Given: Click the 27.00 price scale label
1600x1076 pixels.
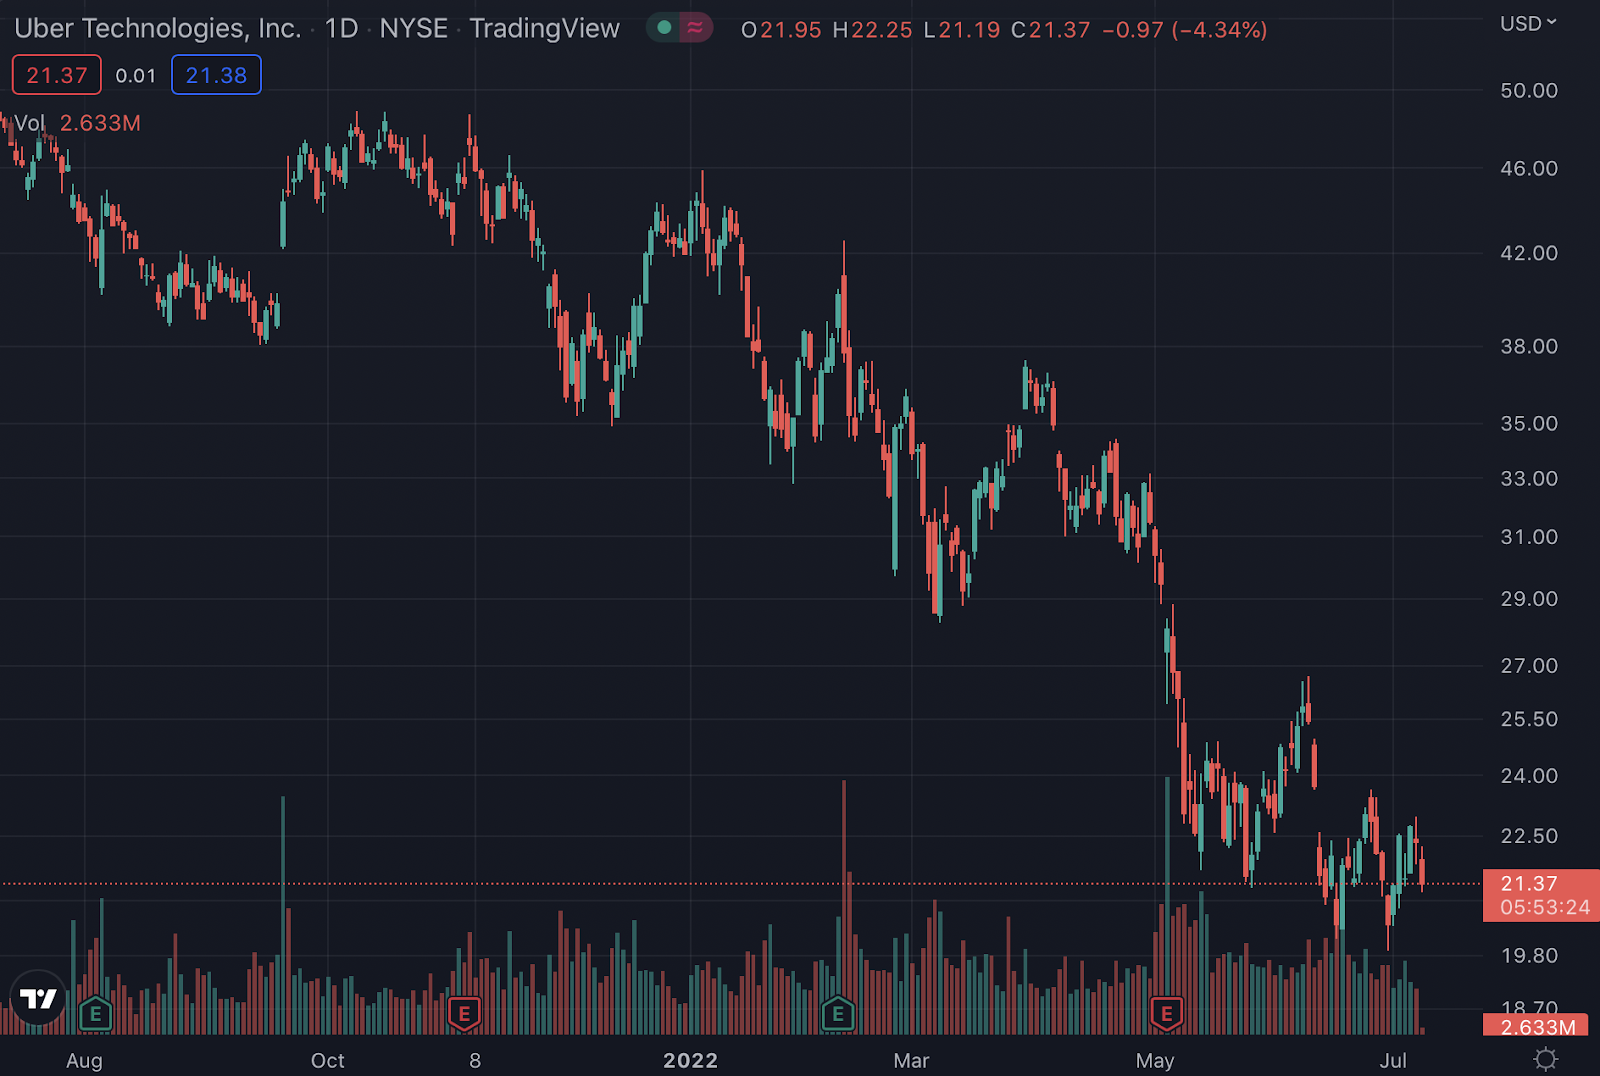Looking at the screenshot, I should [1529, 665].
